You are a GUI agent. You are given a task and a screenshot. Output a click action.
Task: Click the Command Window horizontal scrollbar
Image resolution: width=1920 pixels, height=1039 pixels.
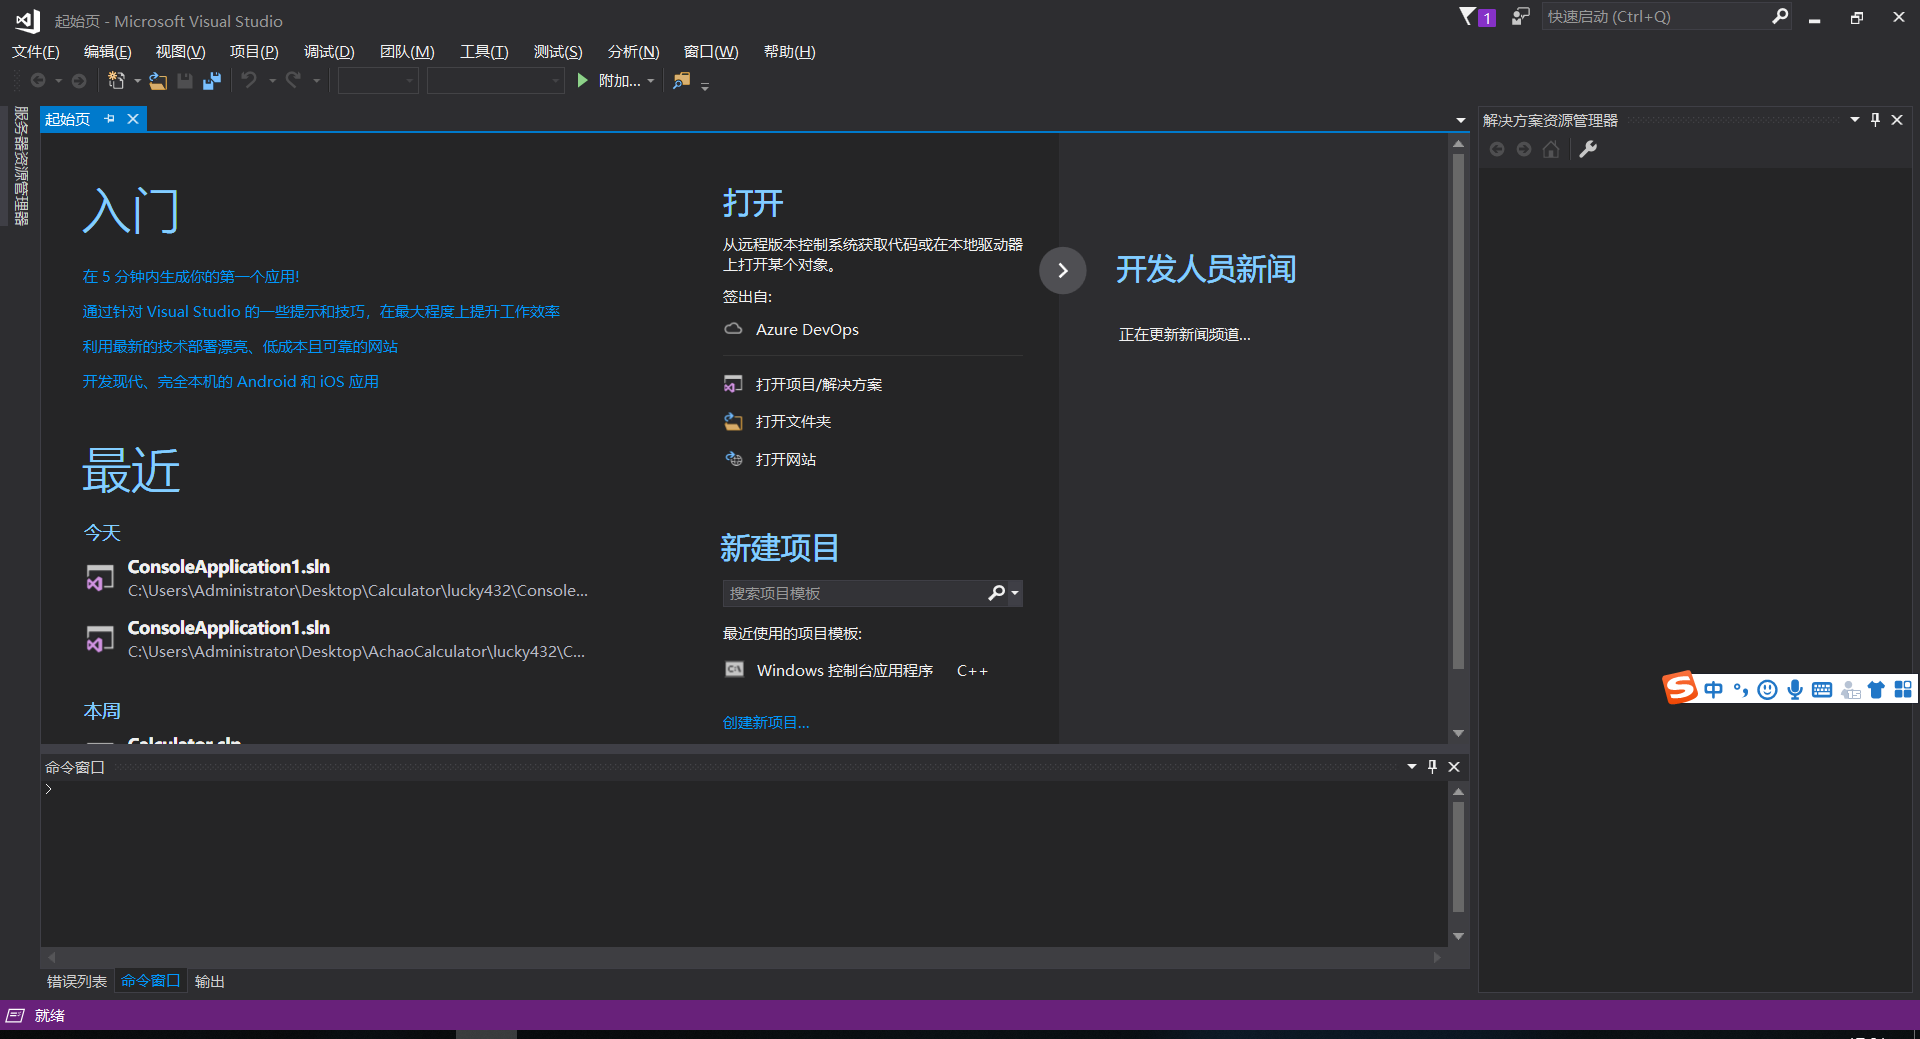744,957
